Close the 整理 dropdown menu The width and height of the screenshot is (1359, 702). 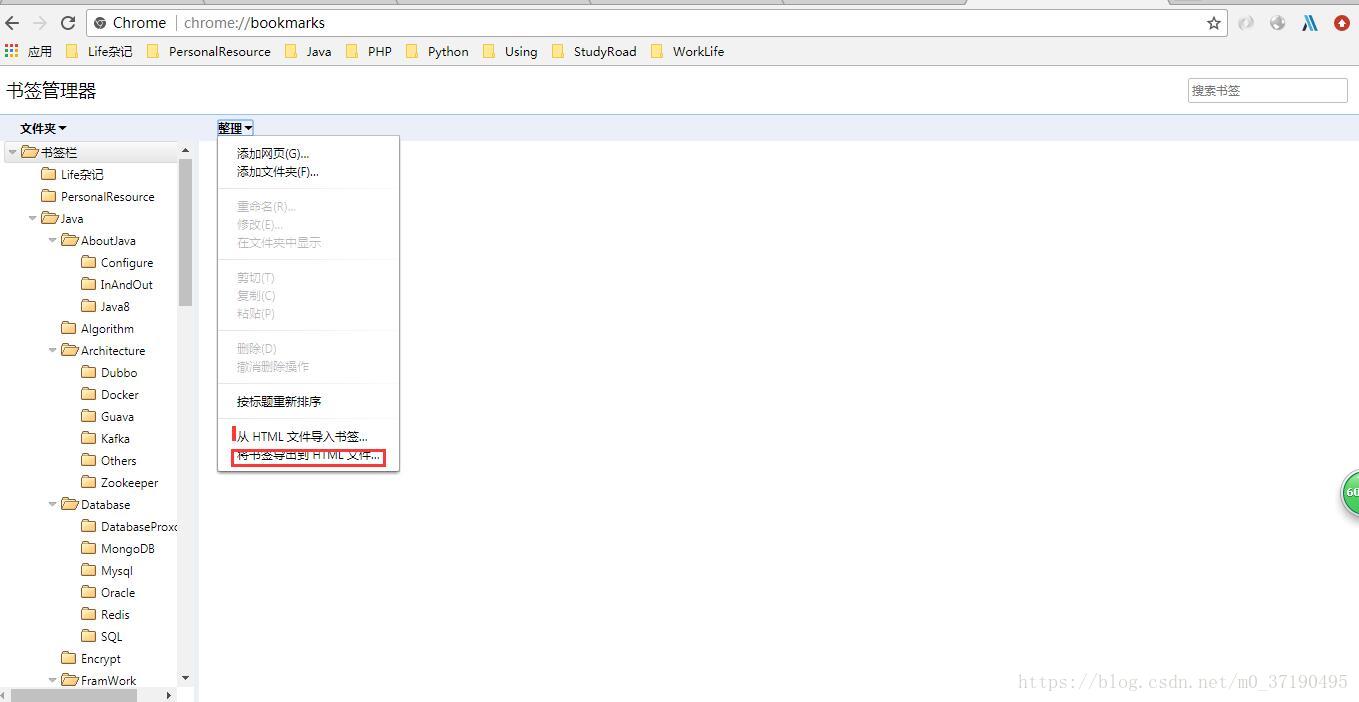[x=235, y=128]
